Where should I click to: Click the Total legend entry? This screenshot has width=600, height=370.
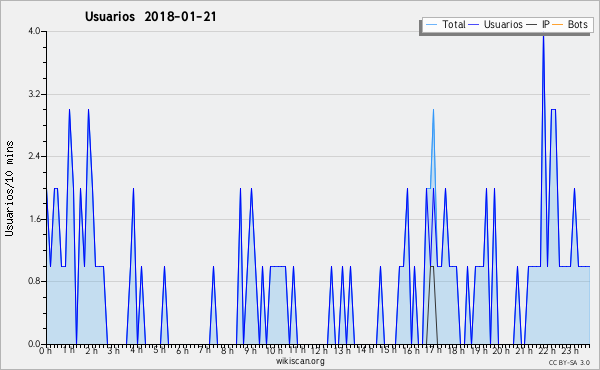click(x=445, y=24)
